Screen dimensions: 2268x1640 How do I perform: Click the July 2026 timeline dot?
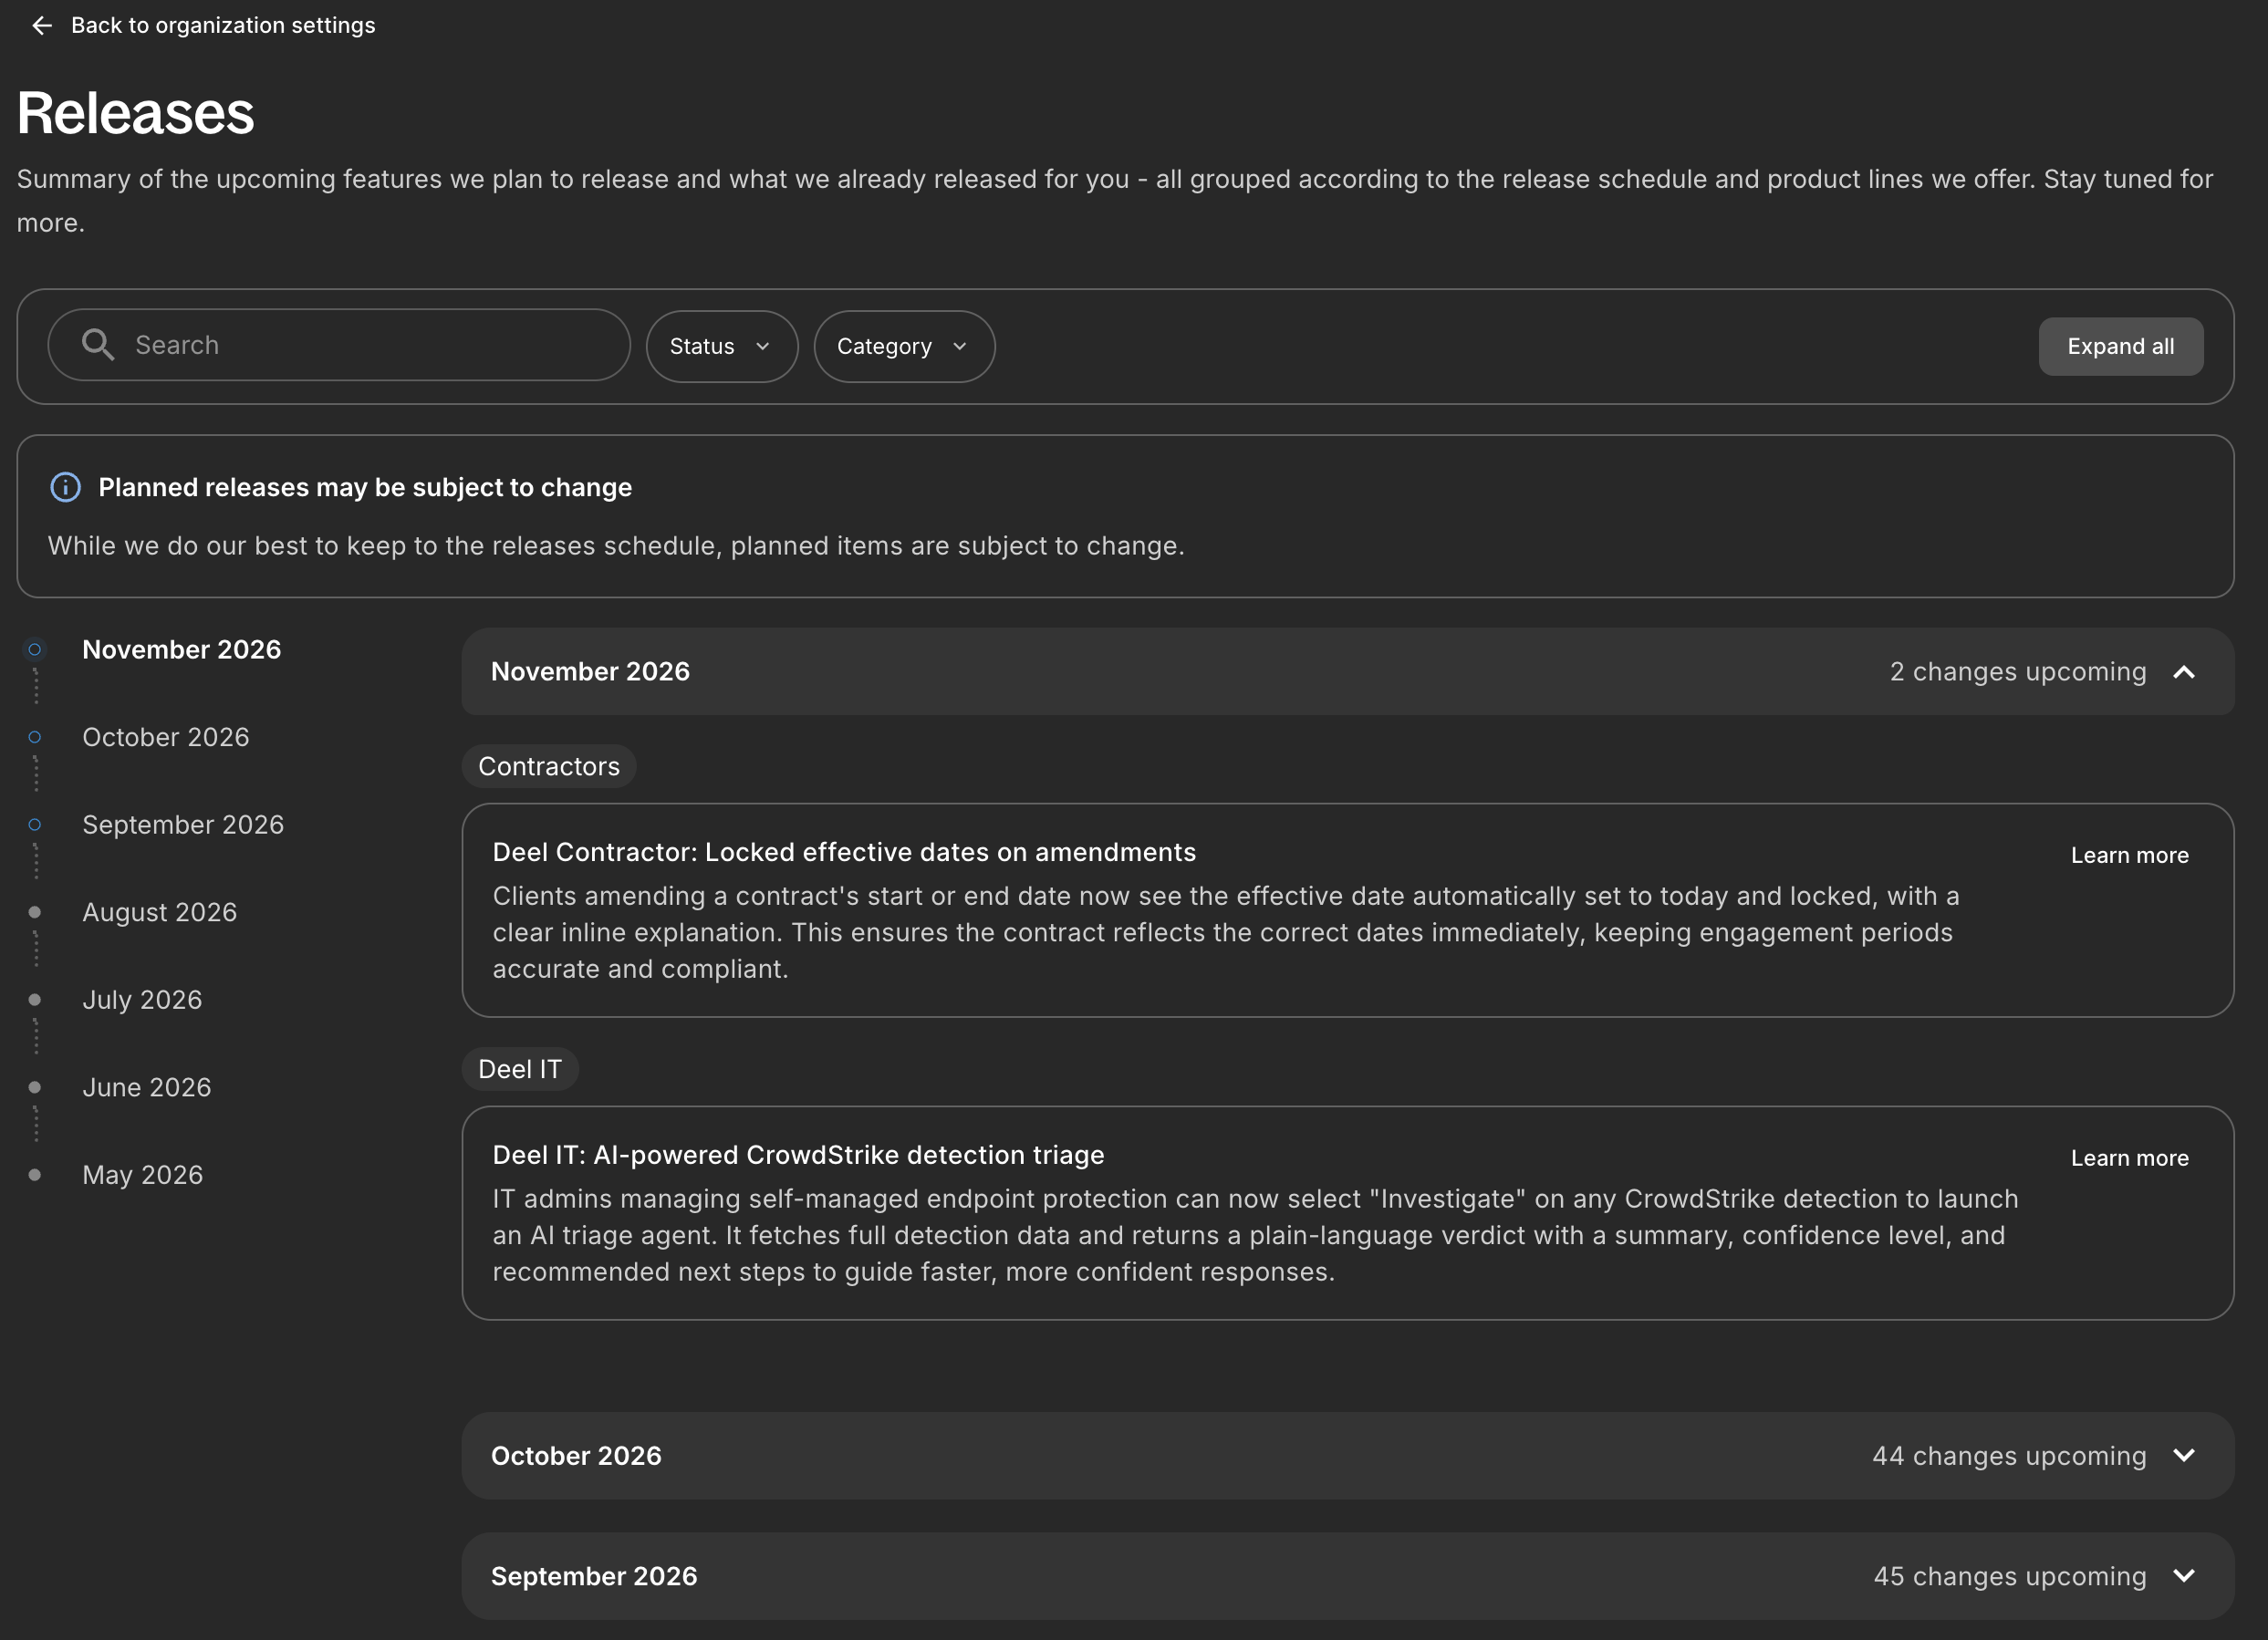click(x=35, y=999)
